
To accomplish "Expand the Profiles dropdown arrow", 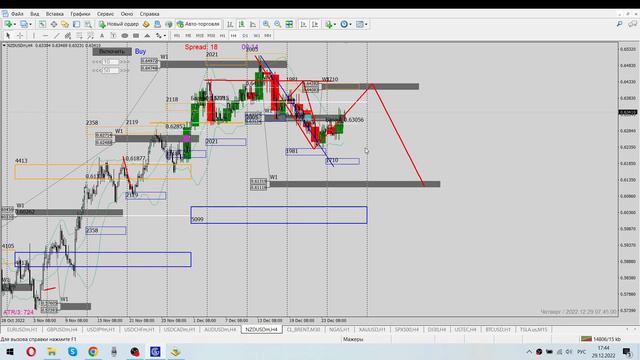I will point(31,24).
